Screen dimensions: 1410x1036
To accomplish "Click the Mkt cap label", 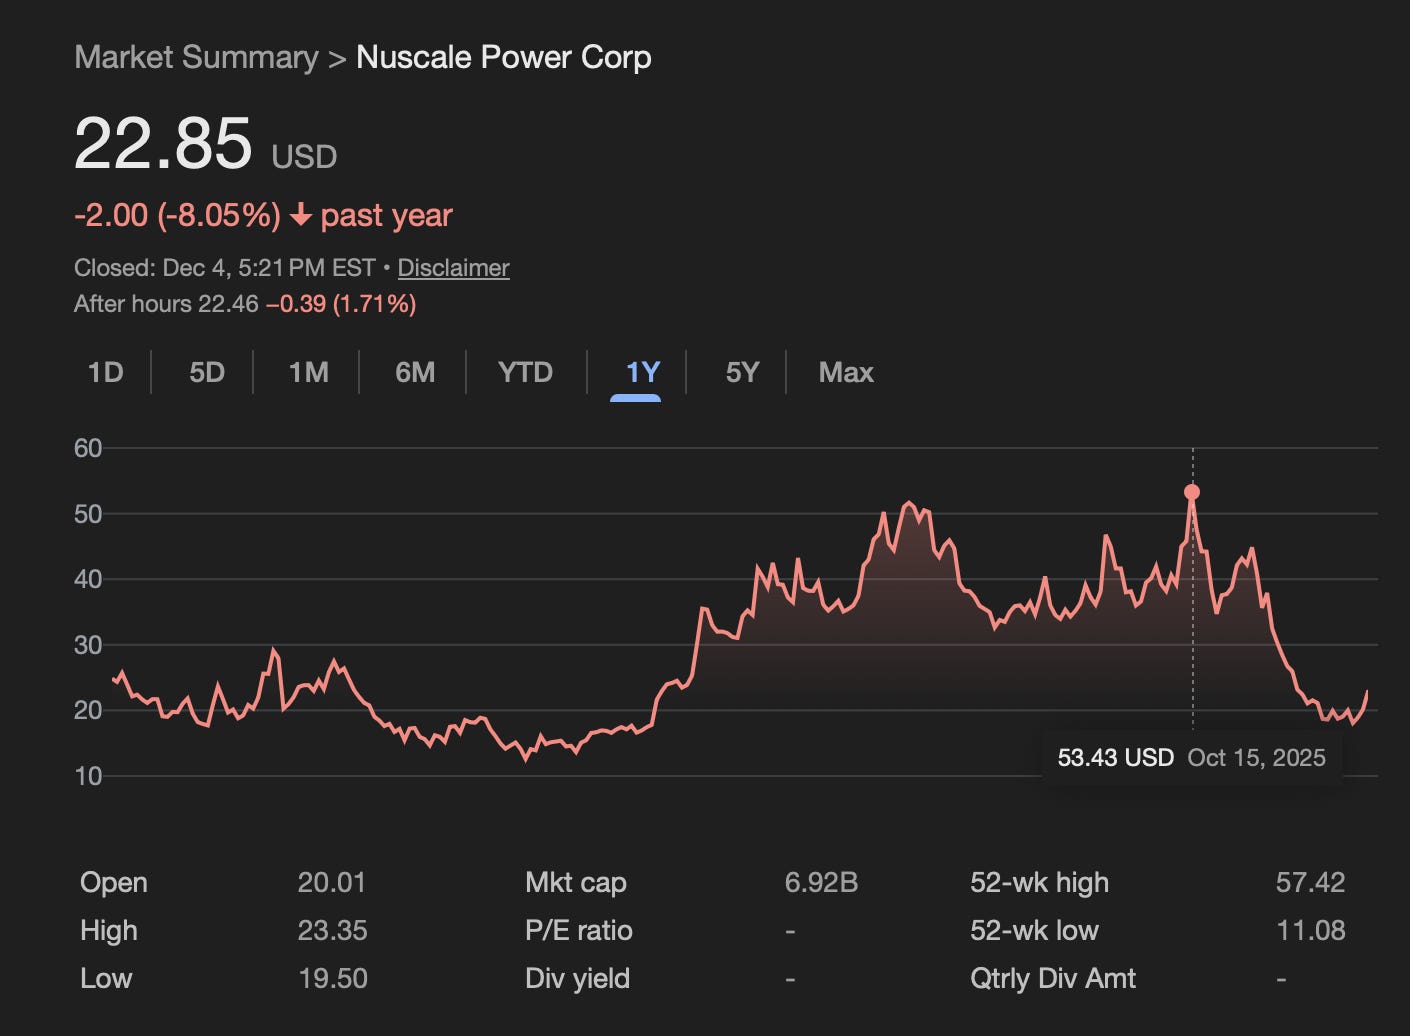I will tap(576, 883).
